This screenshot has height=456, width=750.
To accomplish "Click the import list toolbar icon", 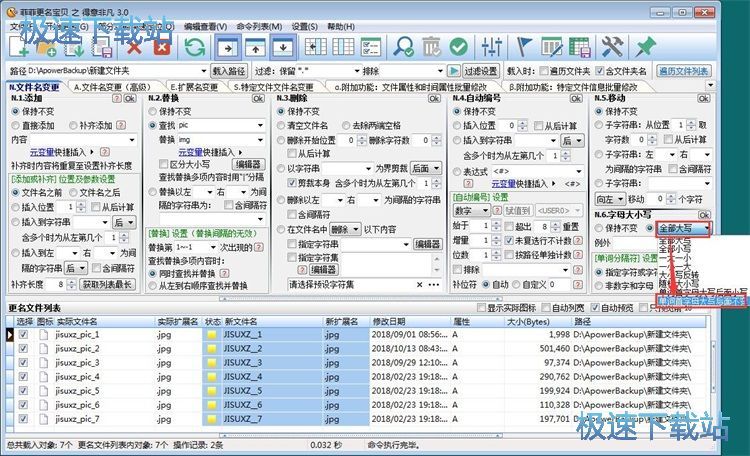I will tap(74, 47).
